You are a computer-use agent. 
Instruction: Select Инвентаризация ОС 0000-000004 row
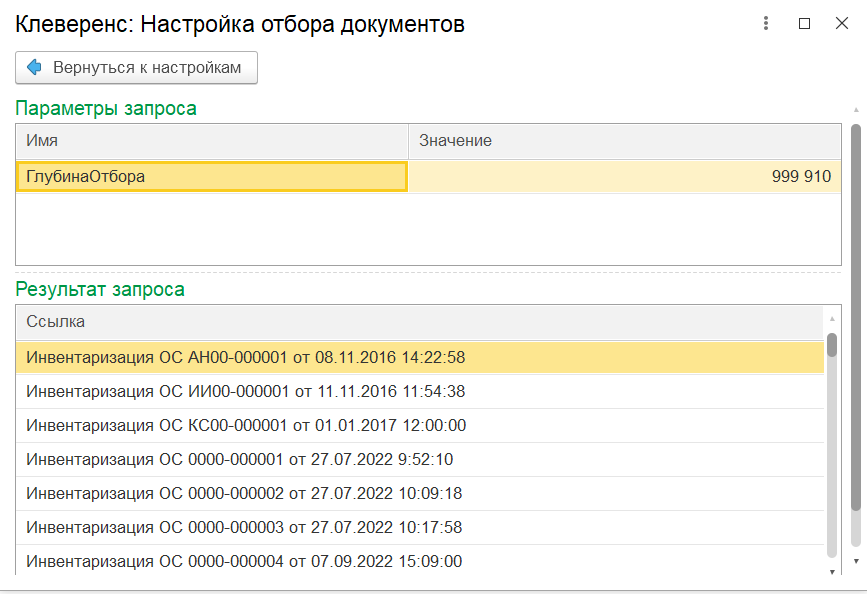coord(420,561)
